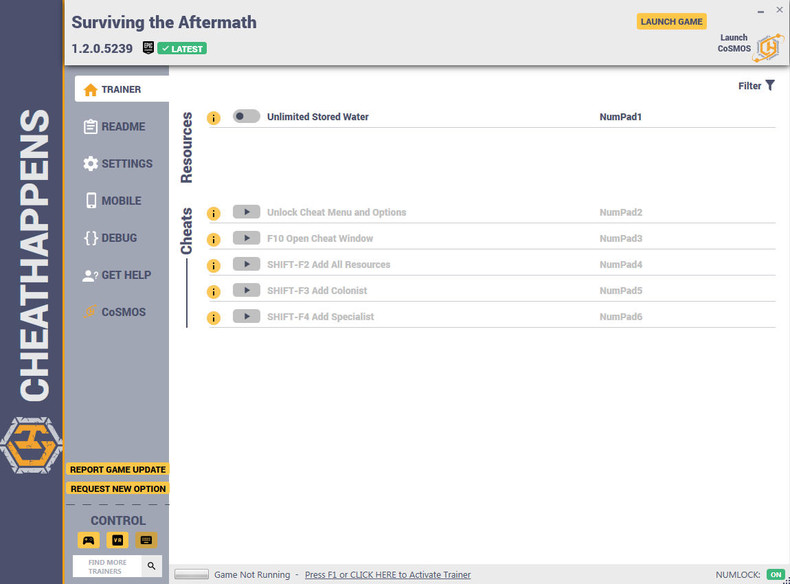790x584 pixels.
Task: Click the Unlimited Stored Water label
Action: (318, 117)
